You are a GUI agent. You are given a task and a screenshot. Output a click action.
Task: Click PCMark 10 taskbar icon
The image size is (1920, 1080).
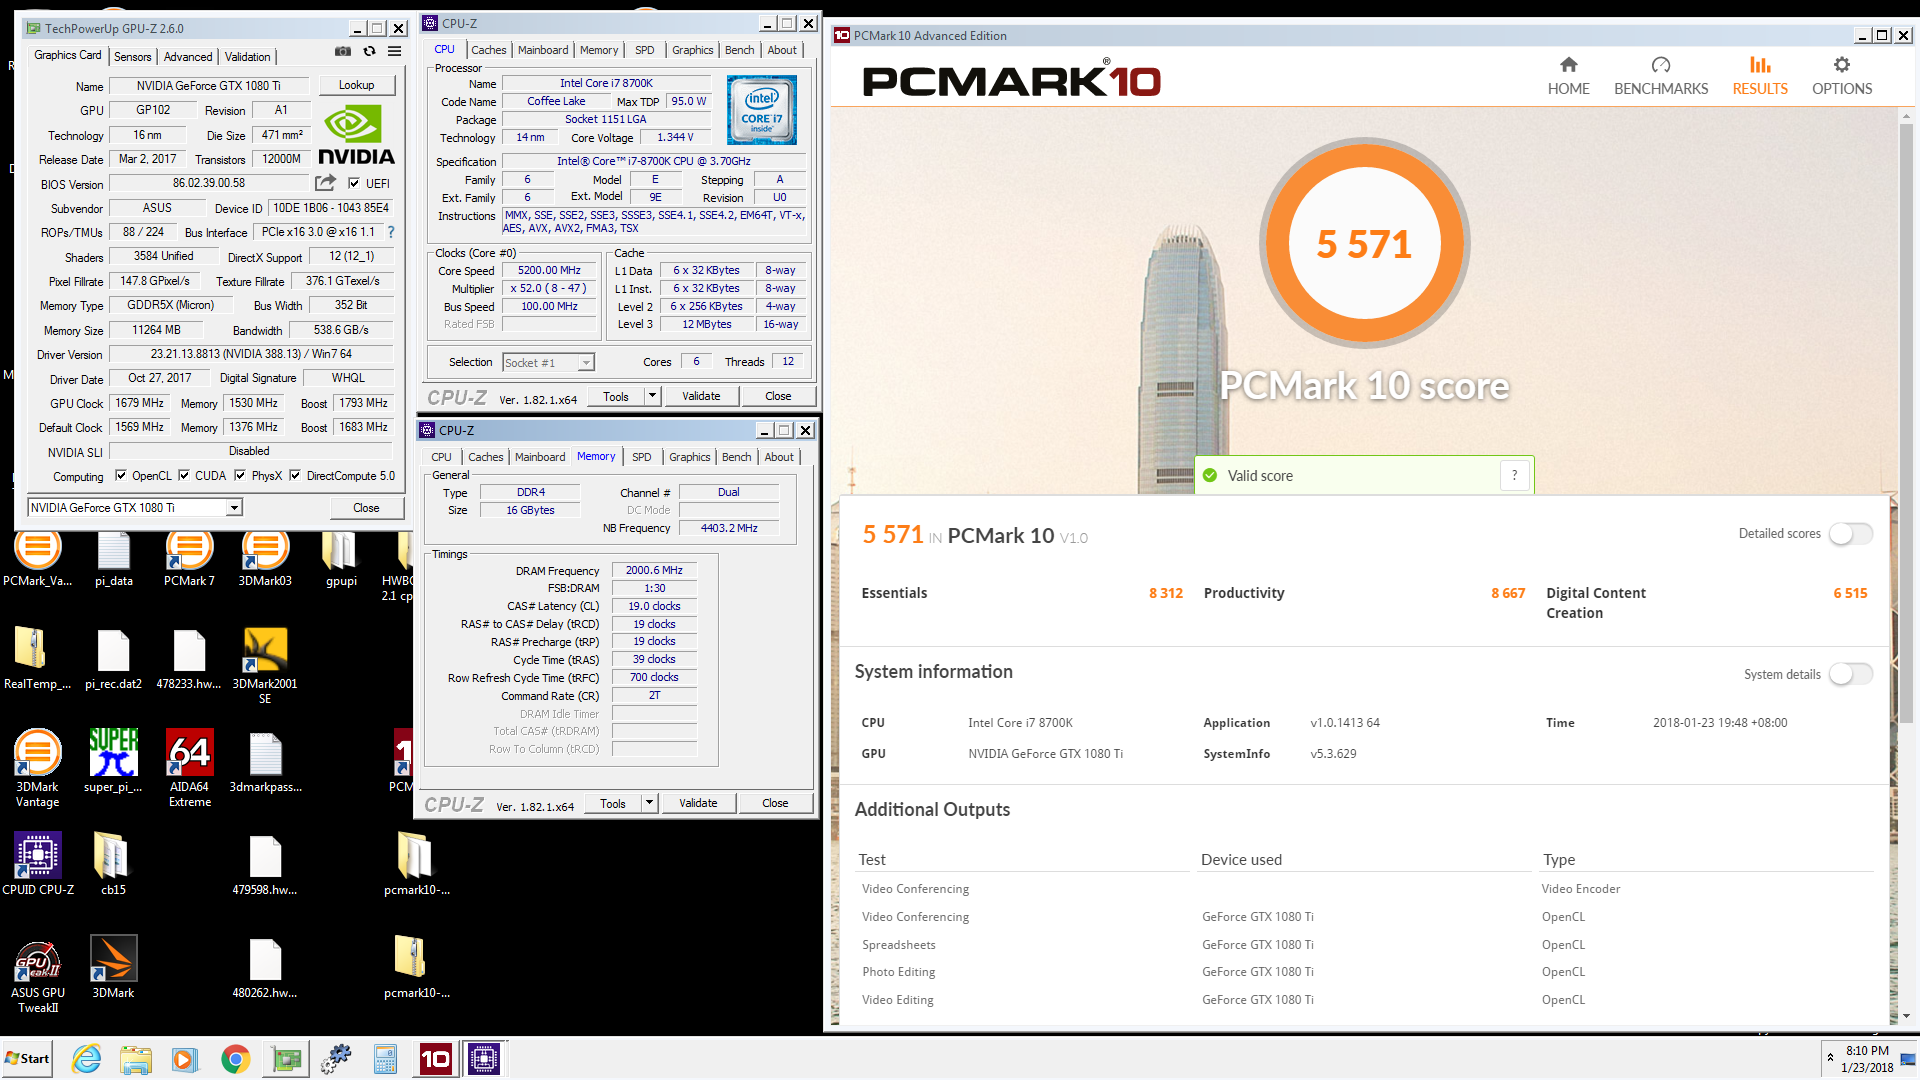435,1059
